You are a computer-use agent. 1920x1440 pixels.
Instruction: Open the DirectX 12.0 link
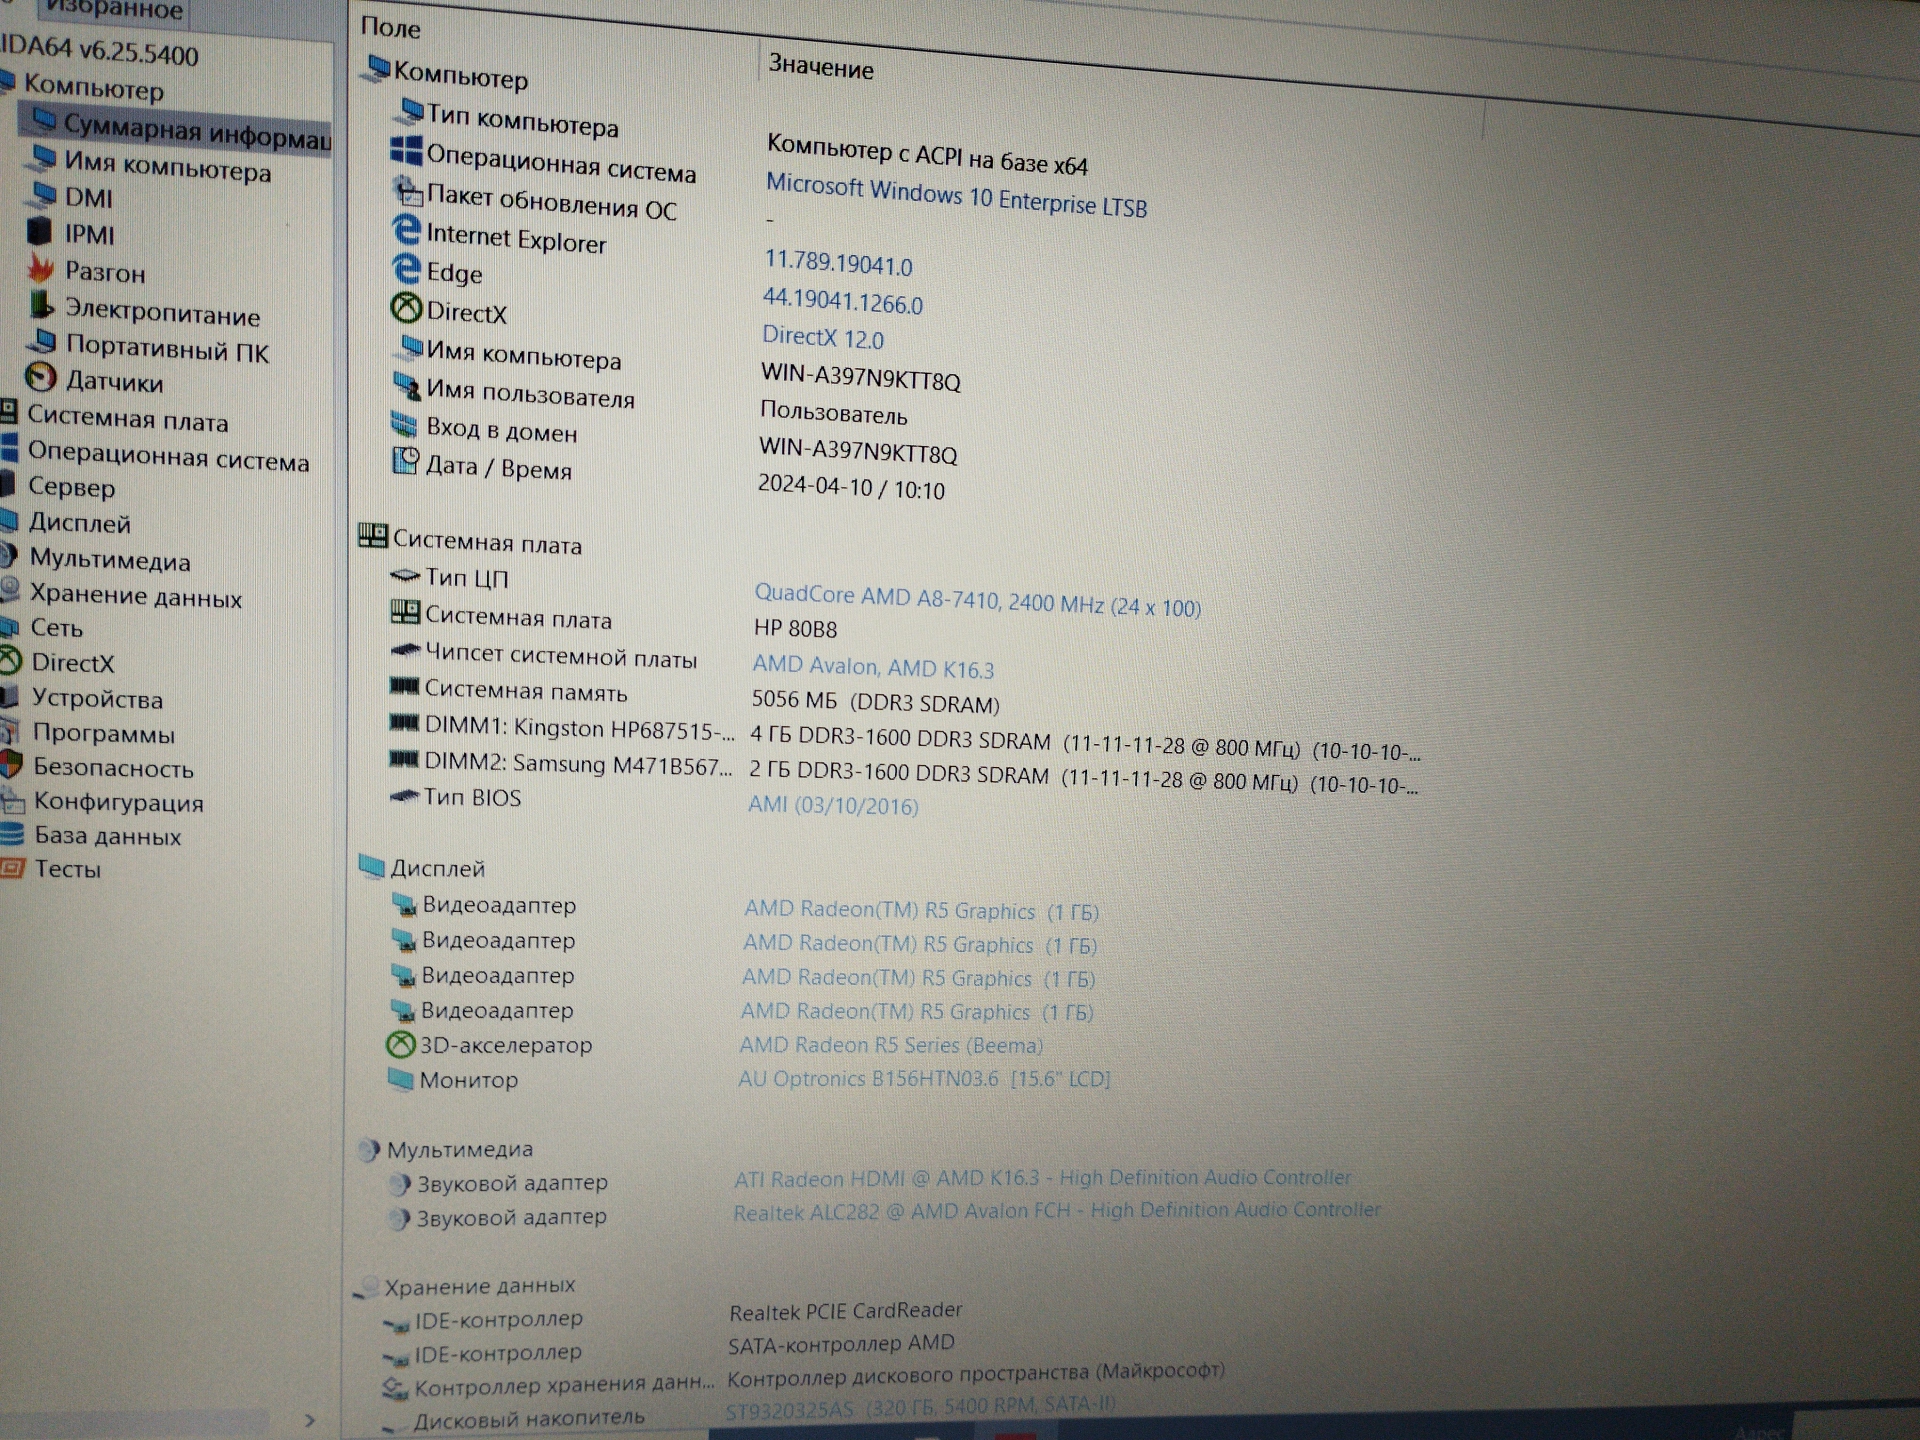[822, 337]
